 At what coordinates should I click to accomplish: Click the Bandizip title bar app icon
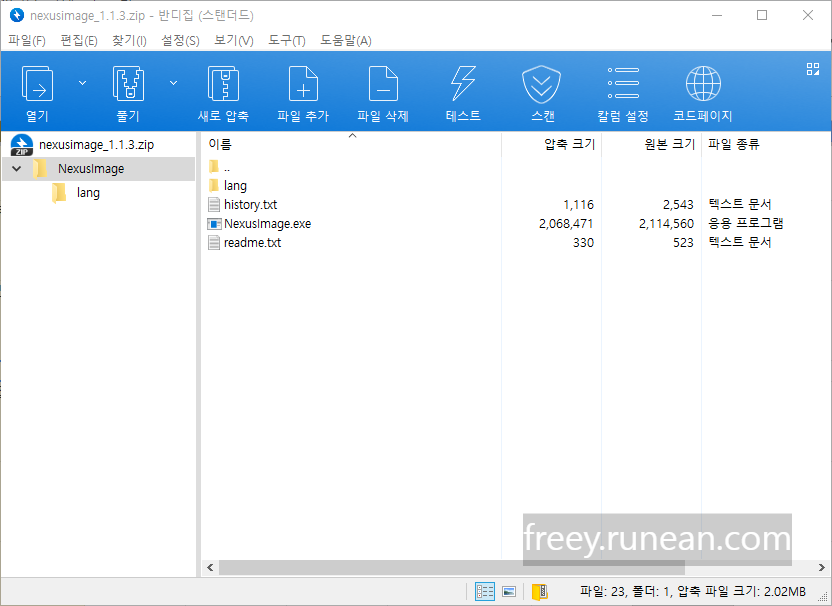(17, 15)
